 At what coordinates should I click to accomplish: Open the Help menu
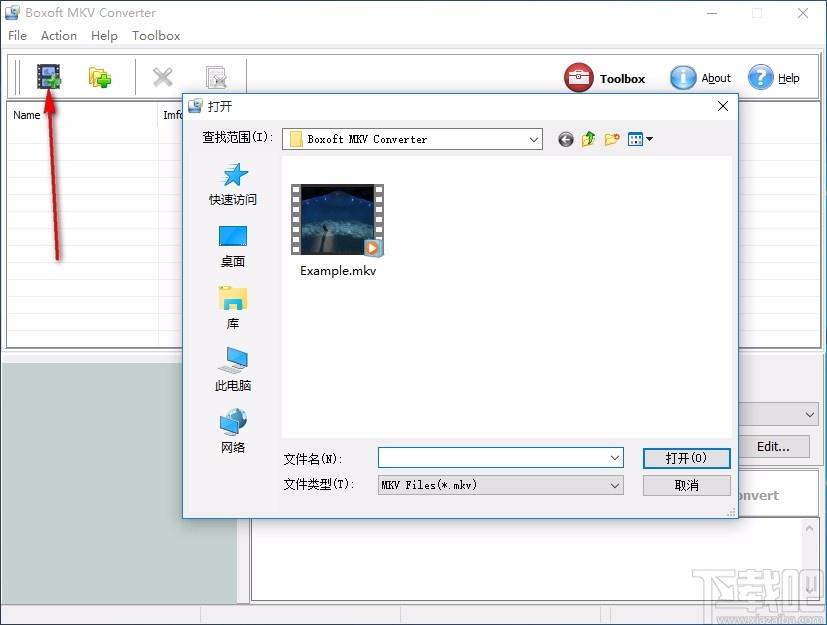pos(104,35)
